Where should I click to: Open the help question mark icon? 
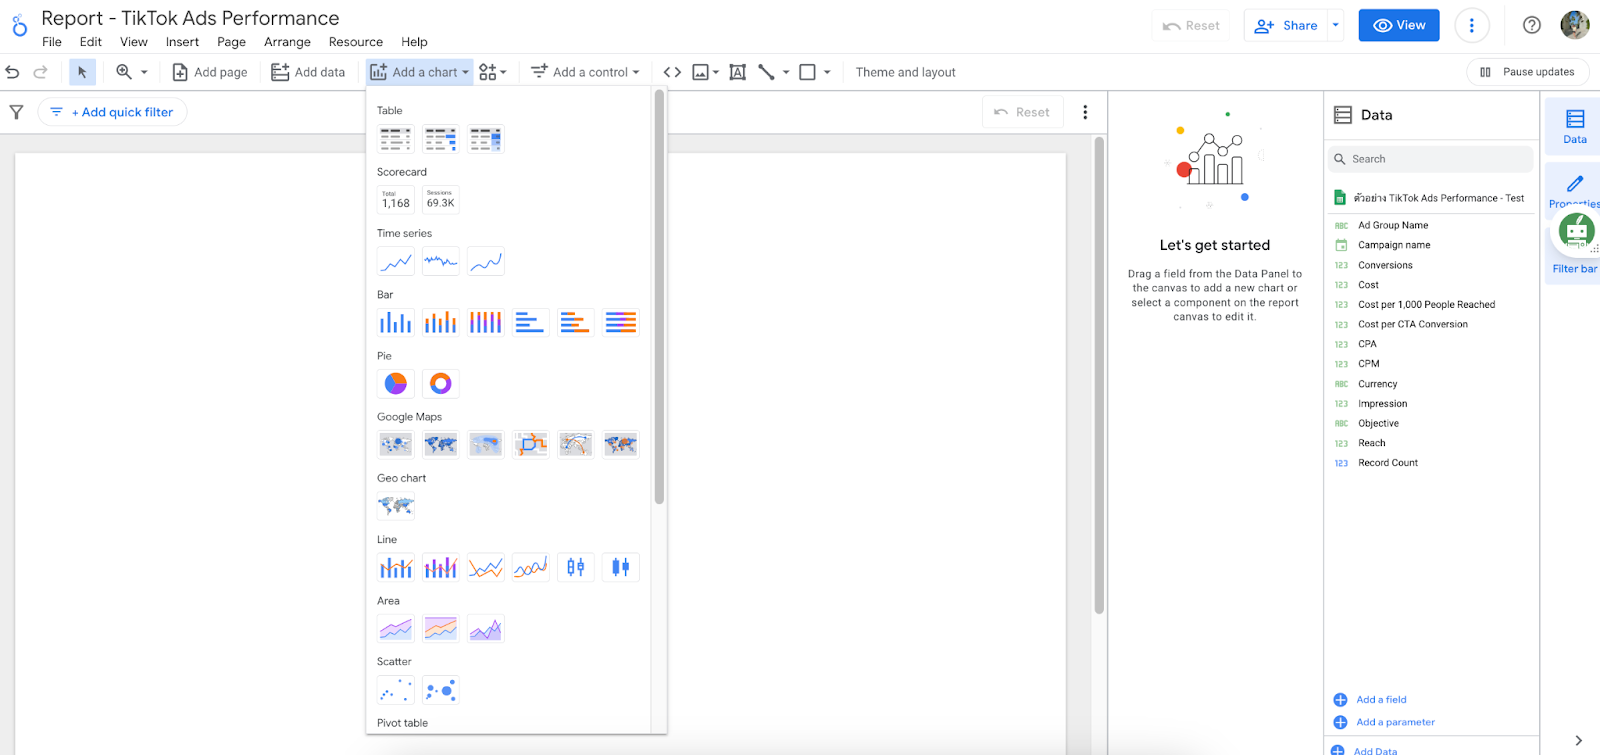point(1531,25)
